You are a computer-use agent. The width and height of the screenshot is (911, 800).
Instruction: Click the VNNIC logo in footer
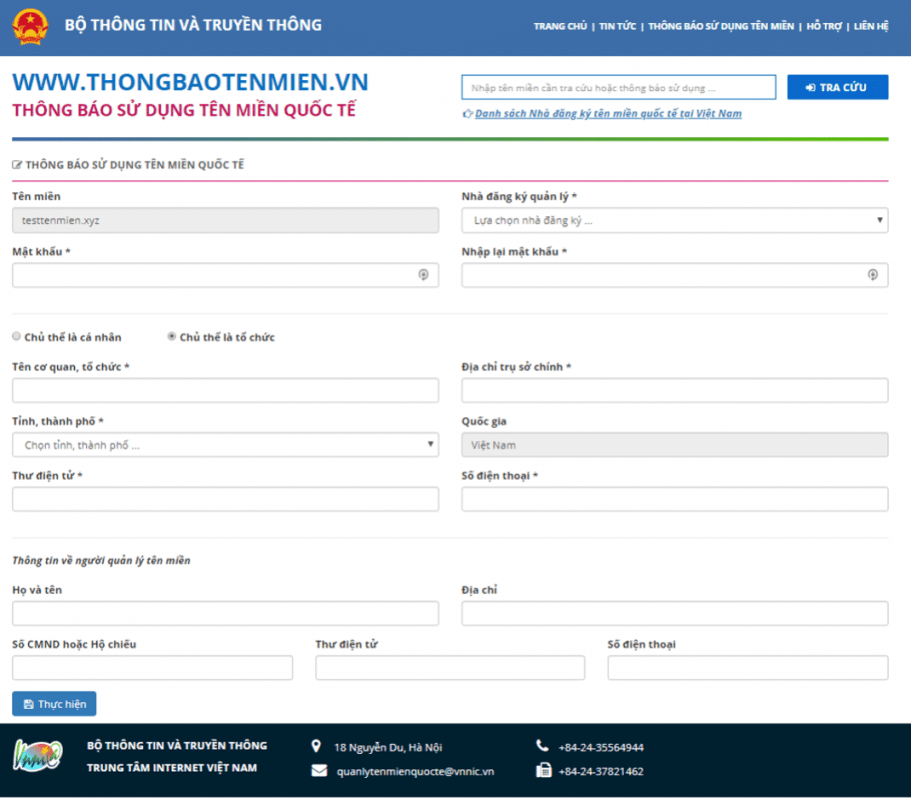pos(38,755)
